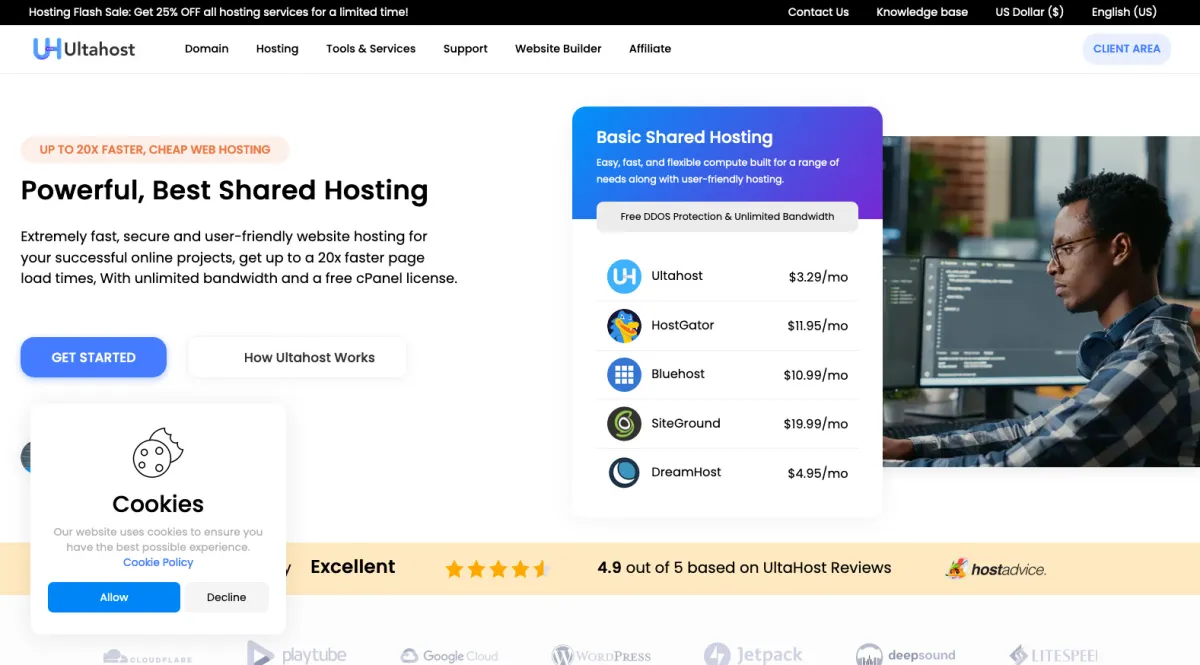The height and width of the screenshot is (665, 1200).
Task: Click the $4.95/mo DreamHost price
Action: click(x=818, y=473)
